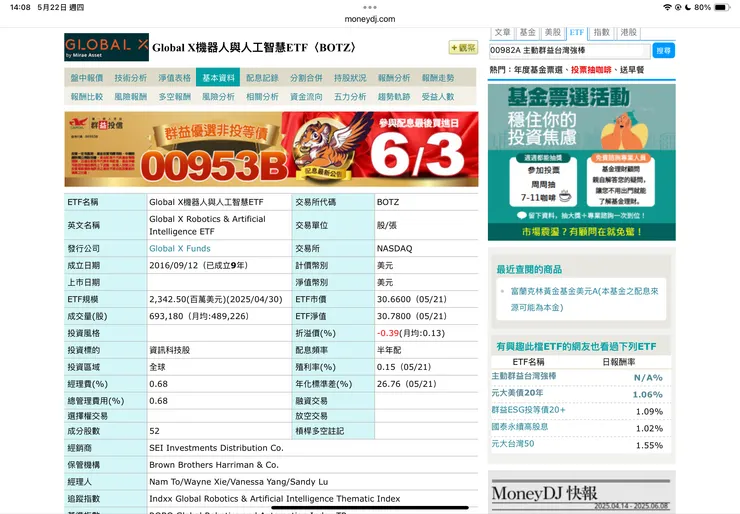Click the moneydj.com address bar
This screenshot has height=514, width=740.
point(370,19)
